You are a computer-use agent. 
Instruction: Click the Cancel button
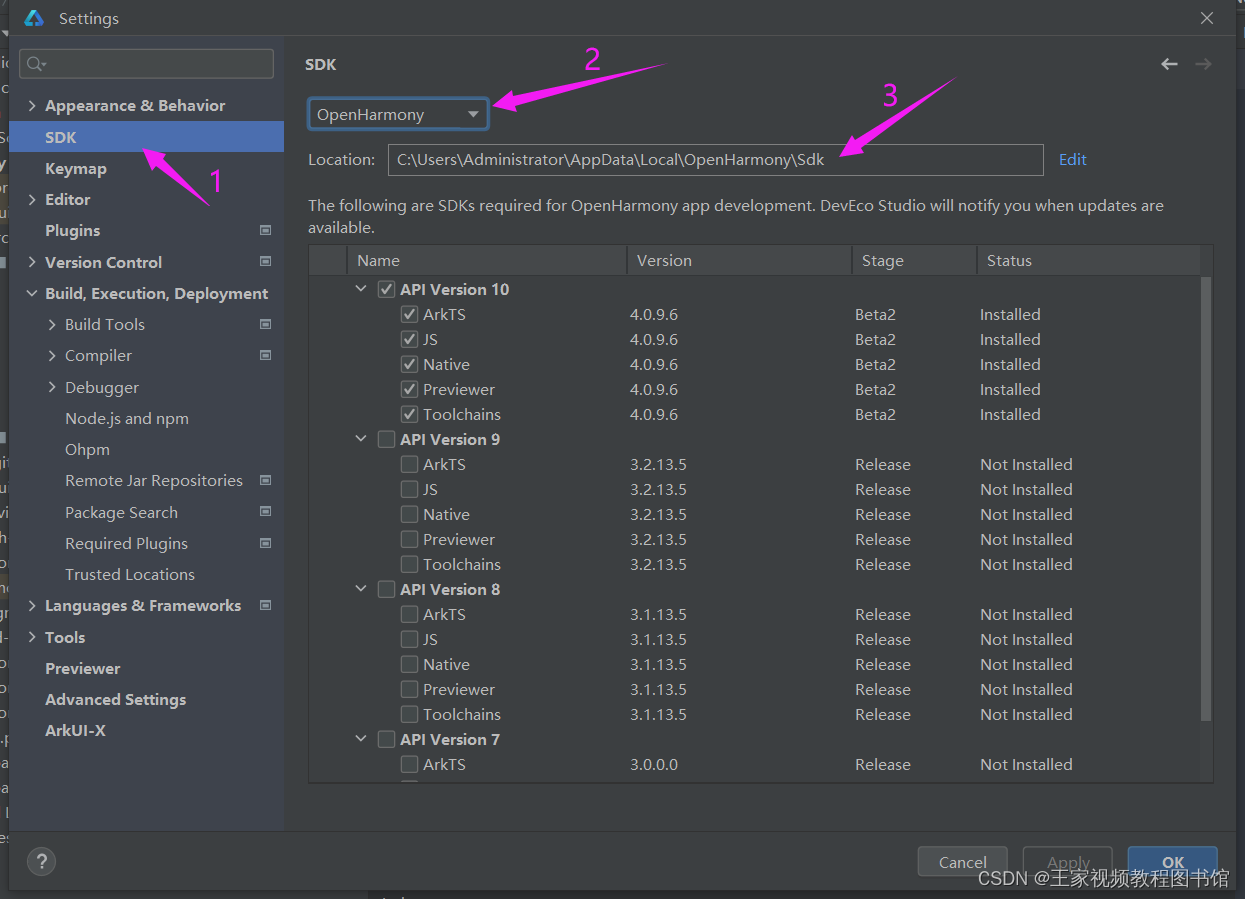pos(963,862)
